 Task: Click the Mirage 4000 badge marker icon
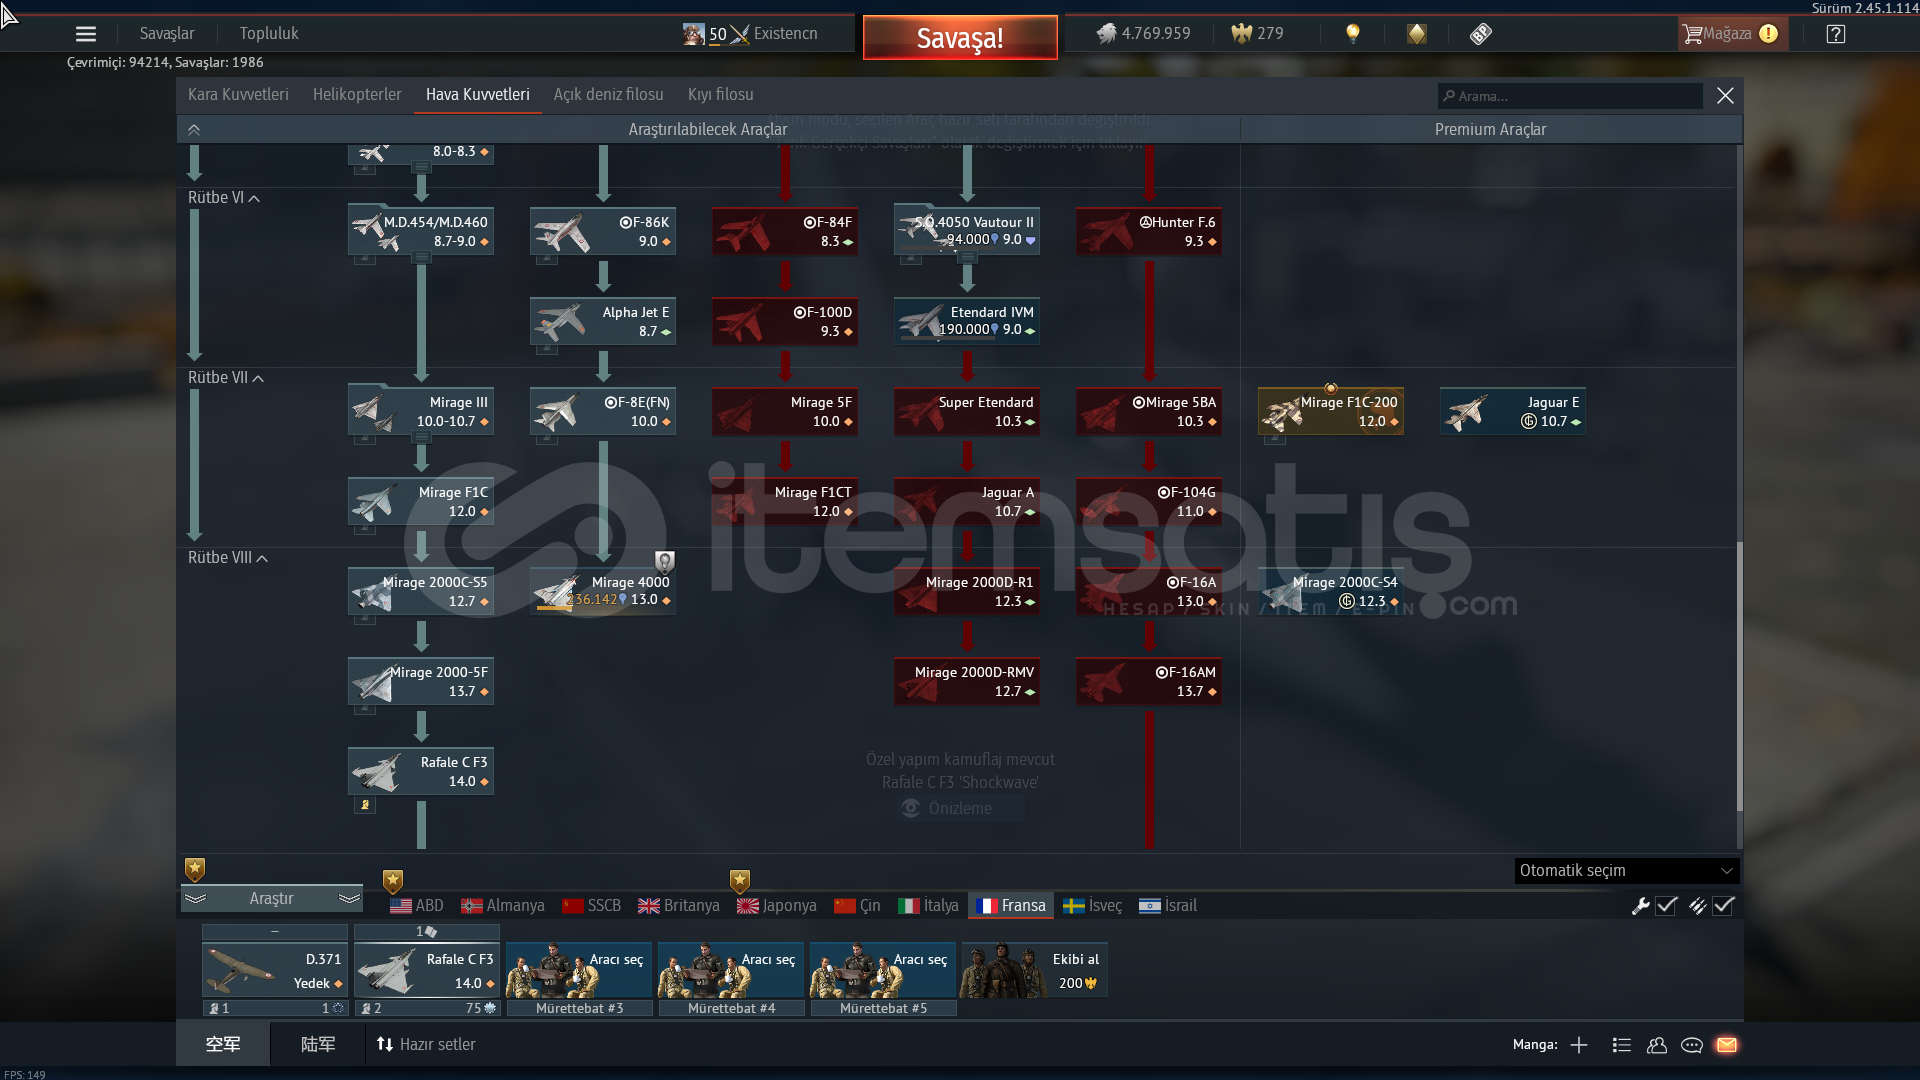665,561
